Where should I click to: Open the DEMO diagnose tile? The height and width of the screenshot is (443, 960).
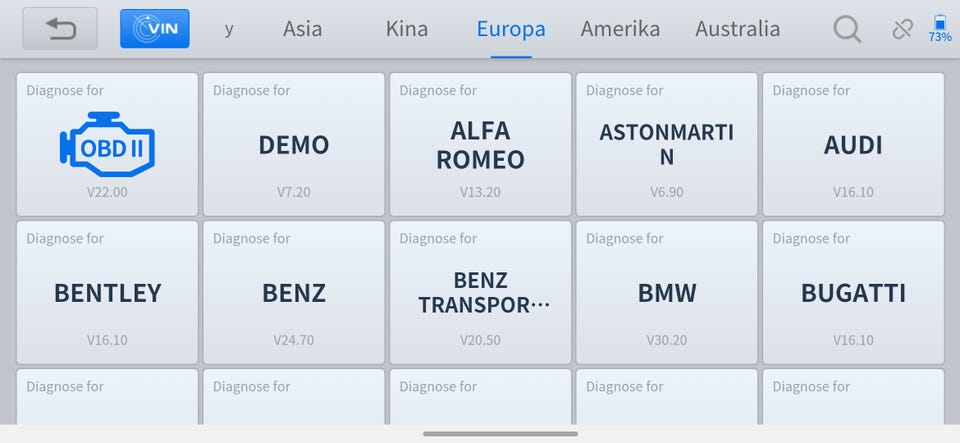coord(294,144)
